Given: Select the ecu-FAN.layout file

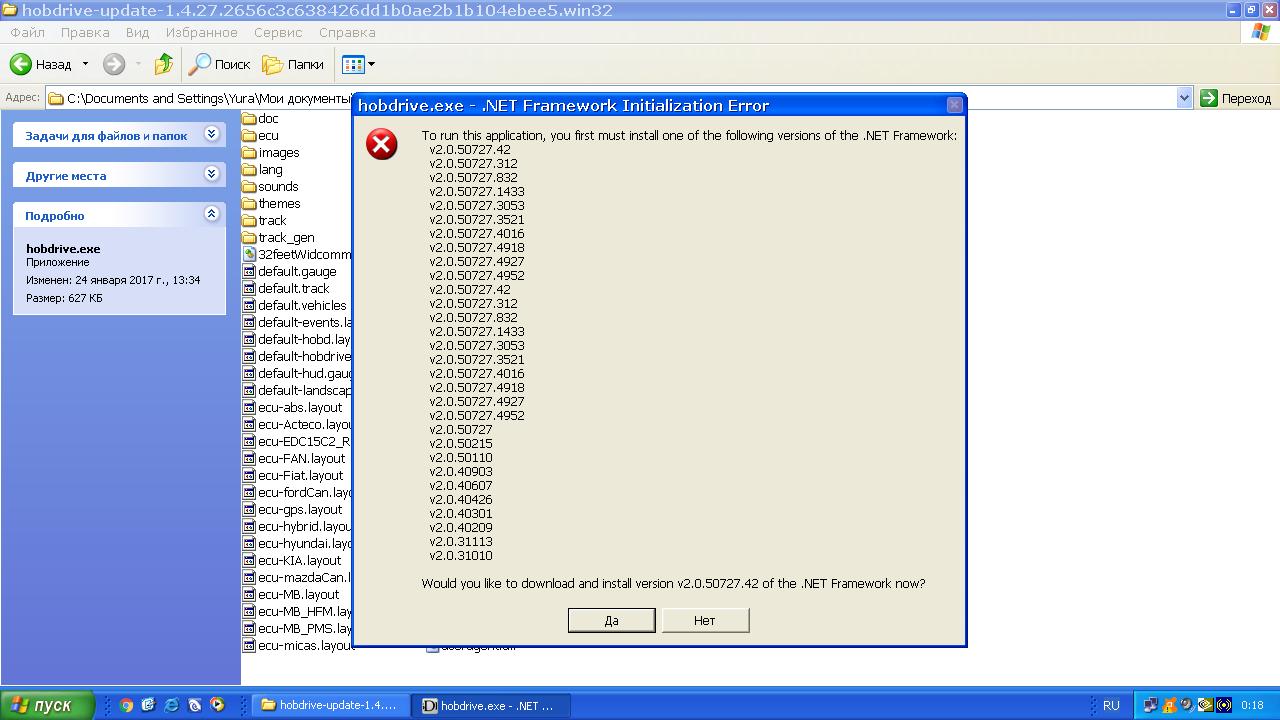Looking at the screenshot, I should click(x=294, y=458).
